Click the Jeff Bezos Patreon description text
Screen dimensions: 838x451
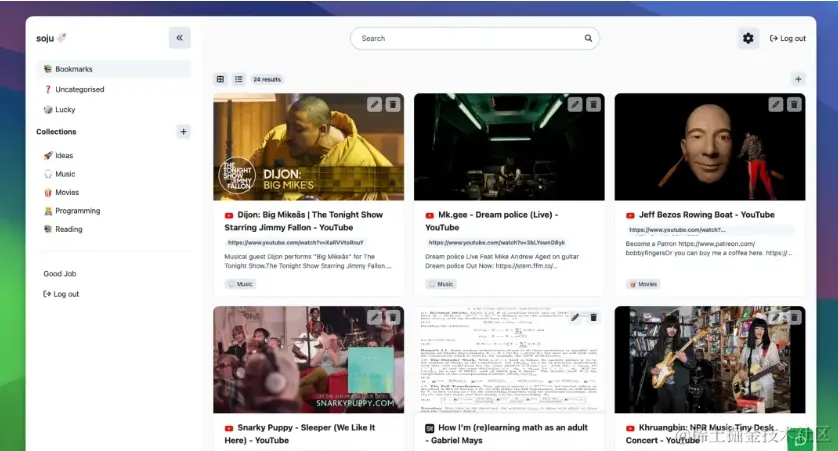point(709,248)
